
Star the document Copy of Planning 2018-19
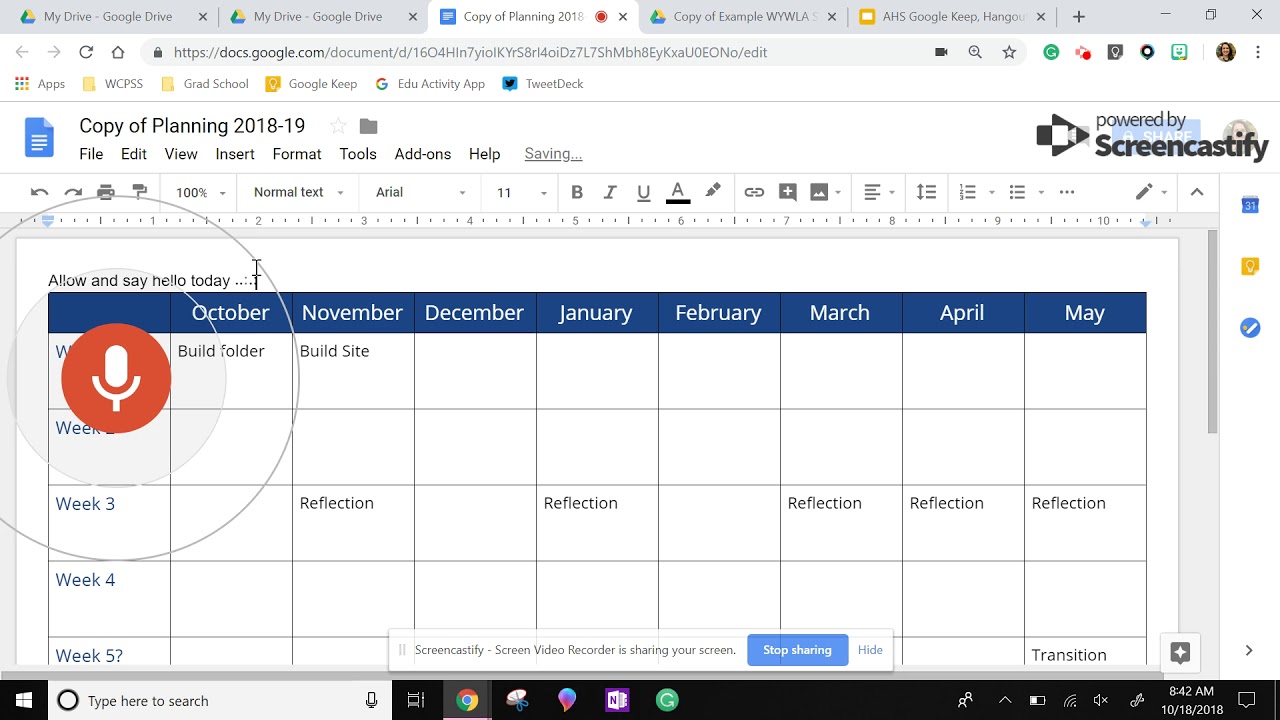[338, 126]
